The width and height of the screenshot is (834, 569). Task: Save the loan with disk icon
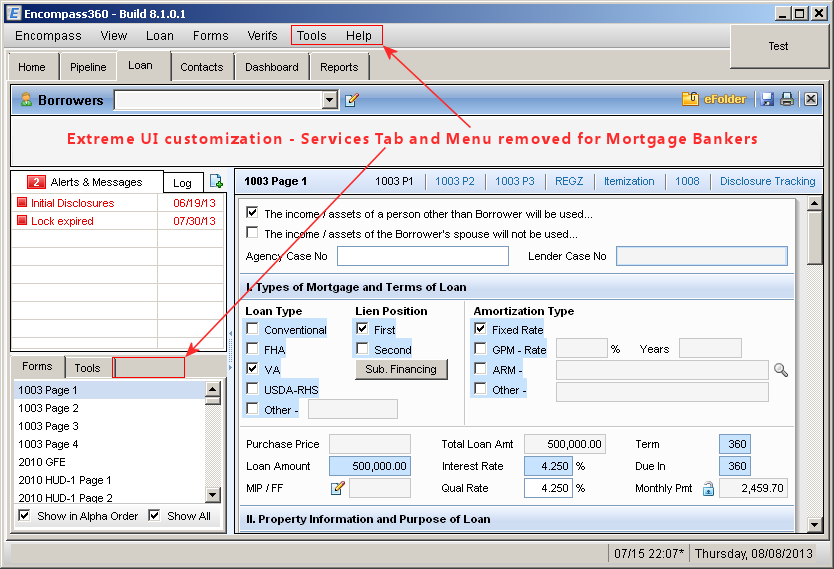766,99
